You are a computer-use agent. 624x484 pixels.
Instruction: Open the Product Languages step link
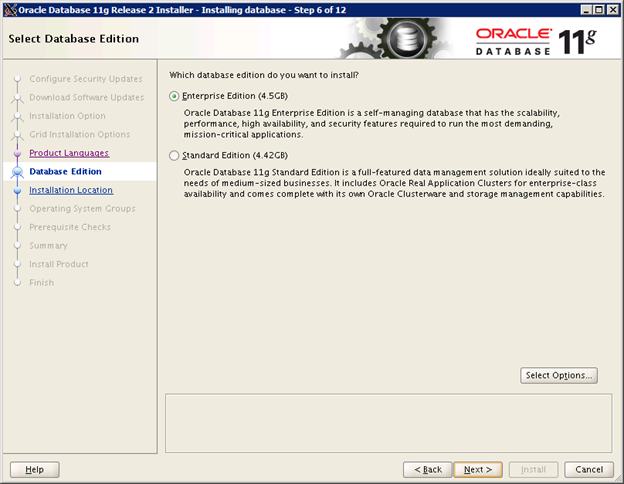tap(69, 153)
